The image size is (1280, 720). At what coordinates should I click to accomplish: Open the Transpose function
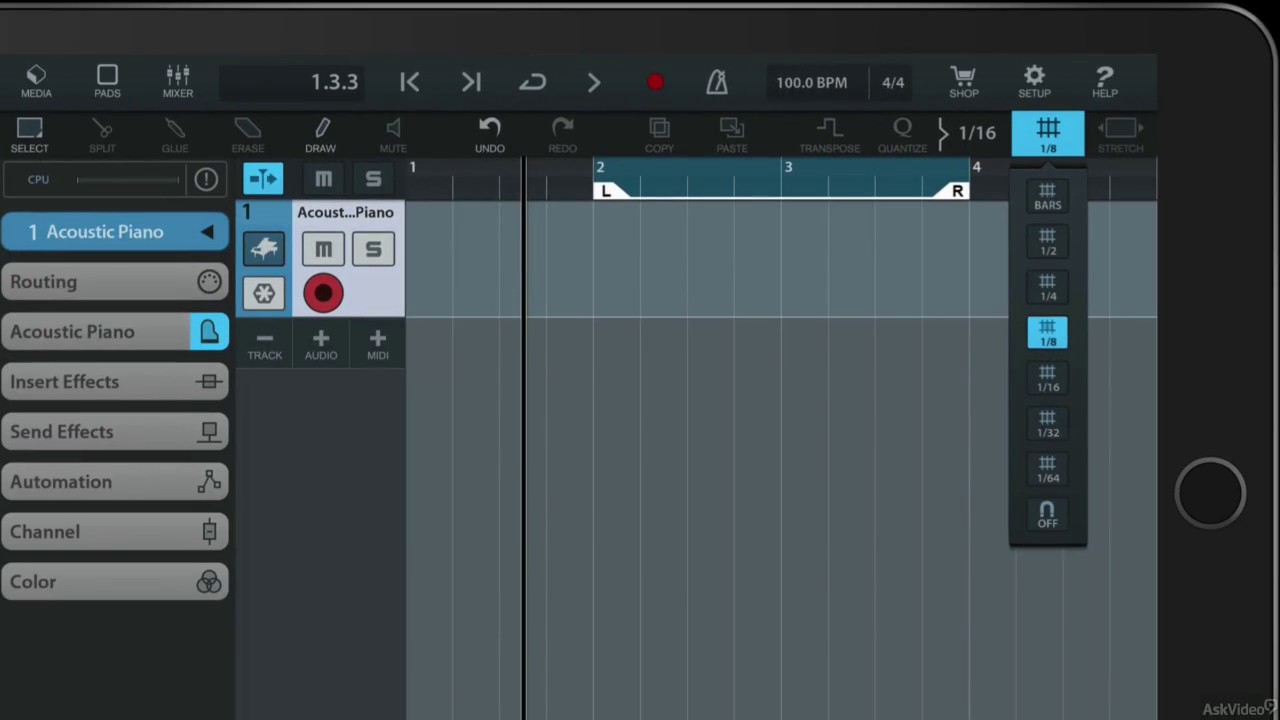pyautogui.click(x=829, y=135)
